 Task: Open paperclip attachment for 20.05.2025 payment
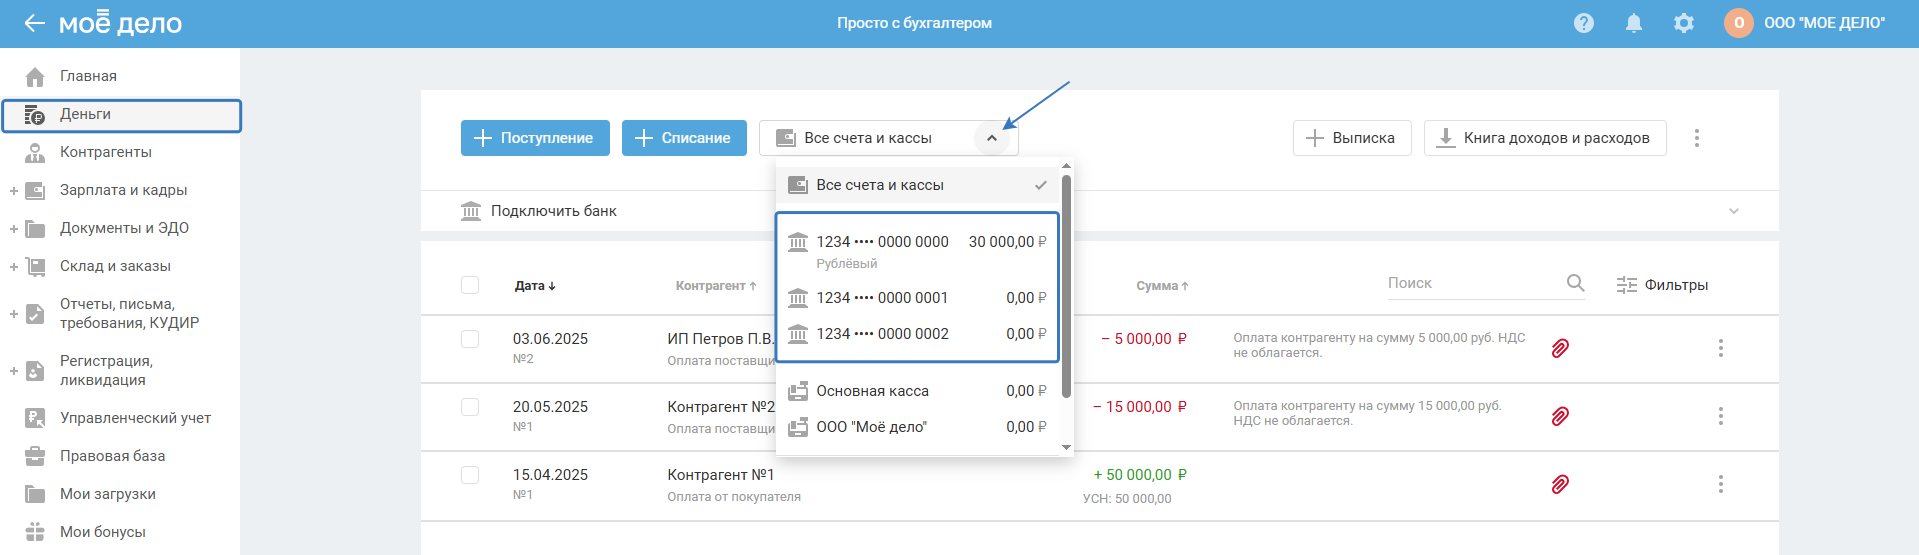(x=1560, y=416)
